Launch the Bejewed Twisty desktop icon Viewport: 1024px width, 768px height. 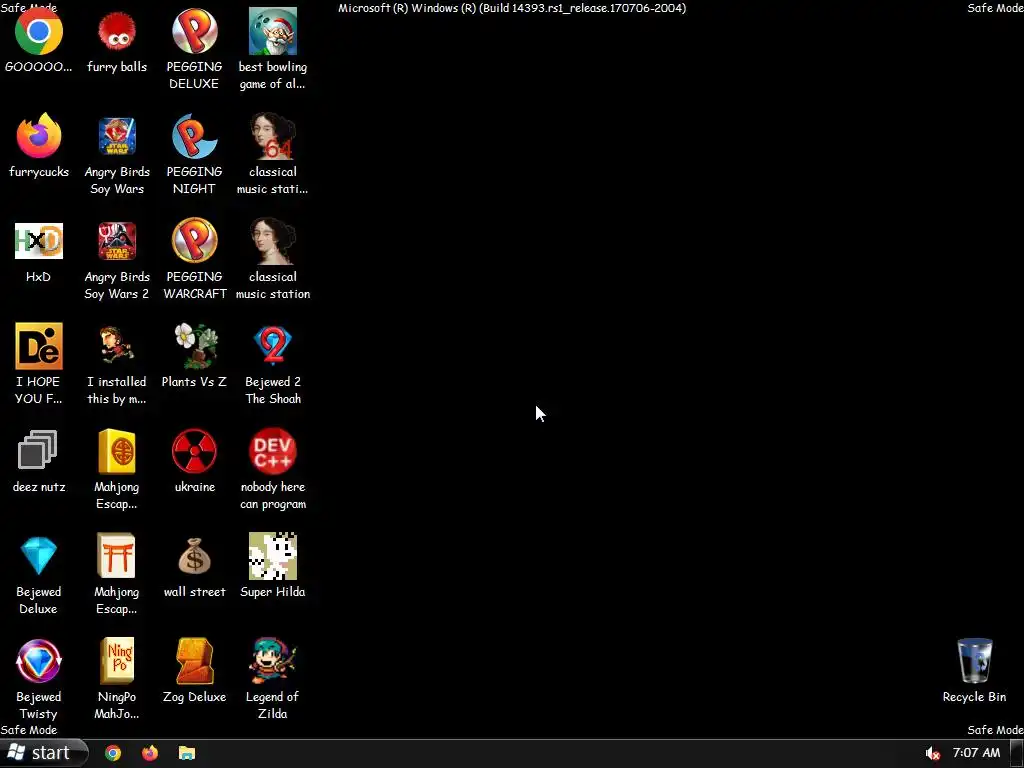pyautogui.click(x=39, y=661)
